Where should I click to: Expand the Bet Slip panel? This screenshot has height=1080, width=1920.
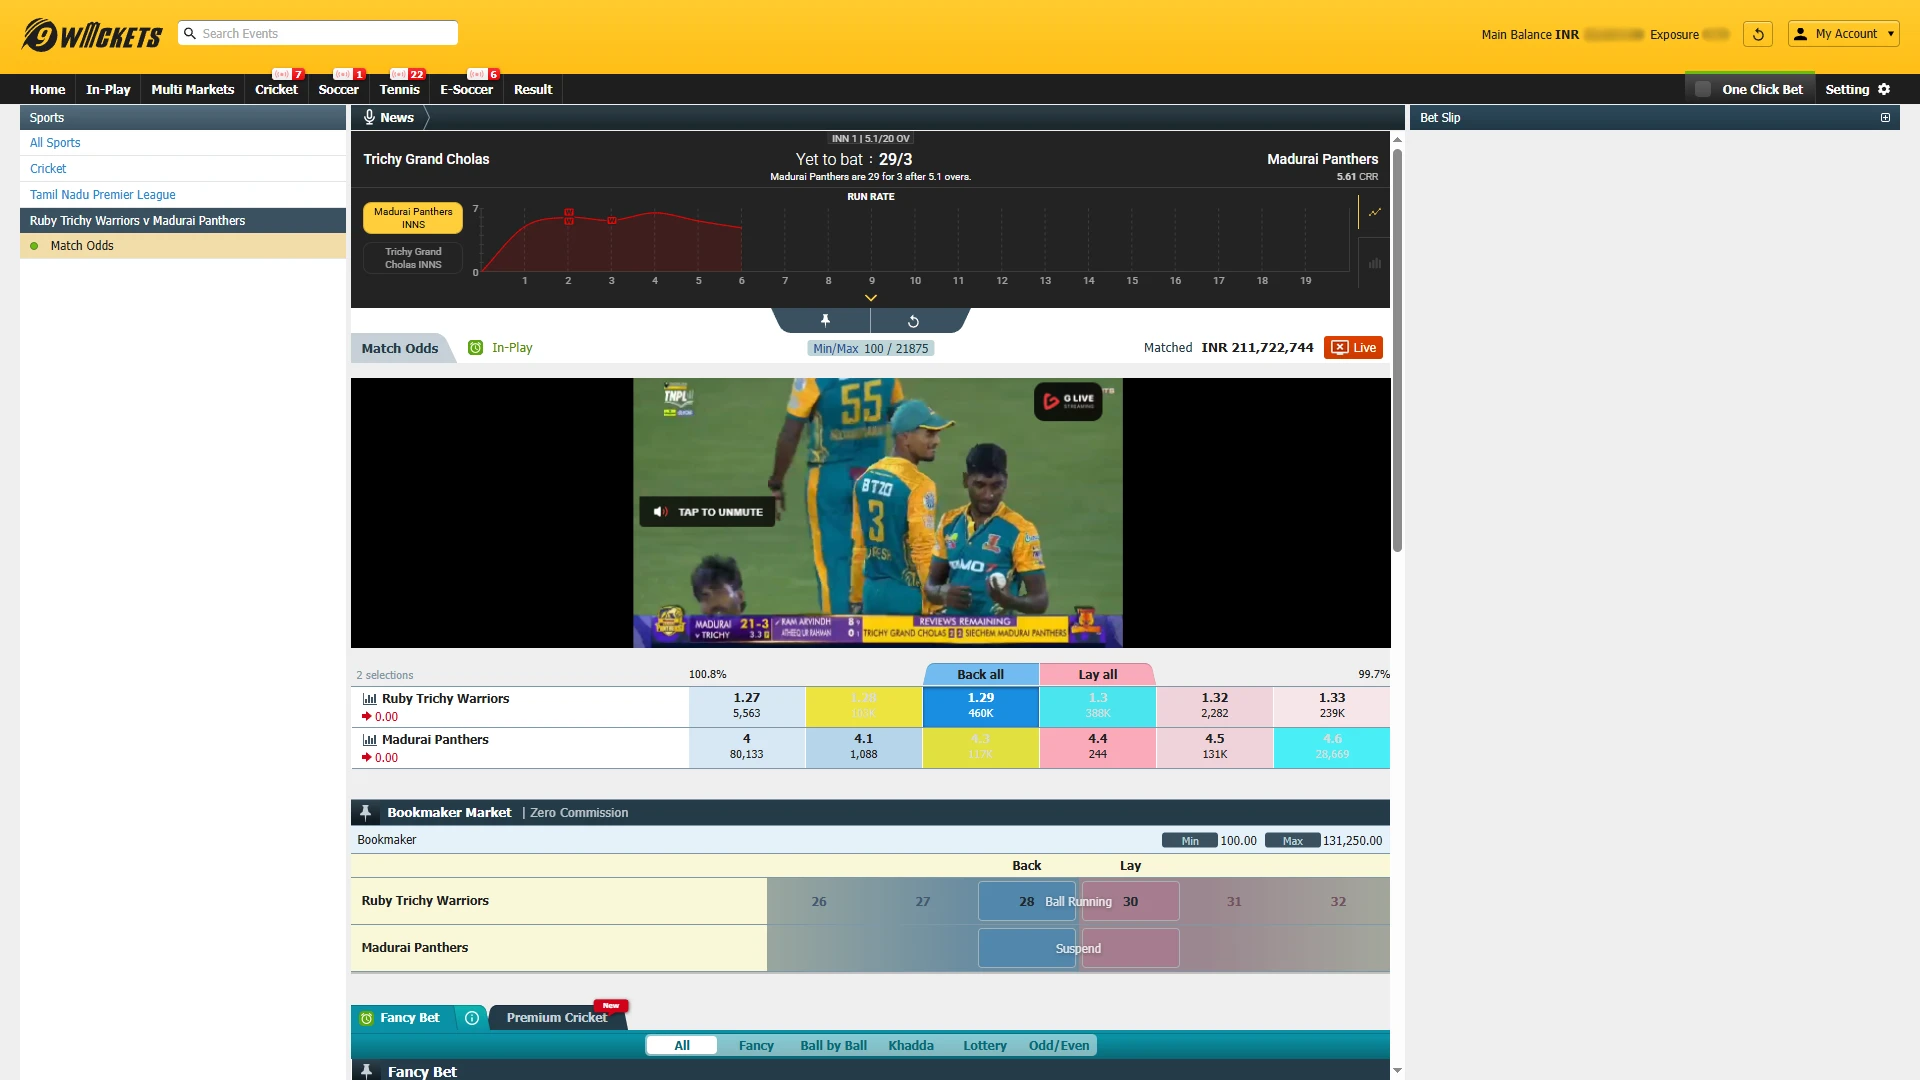click(x=1885, y=117)
